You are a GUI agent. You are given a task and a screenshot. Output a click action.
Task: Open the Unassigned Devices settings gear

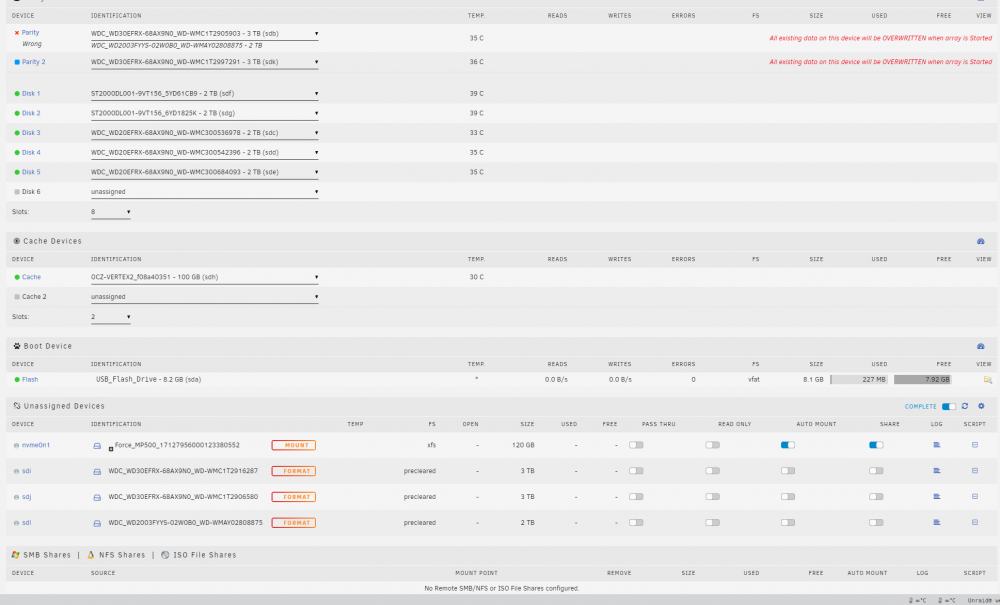[982, 406]
